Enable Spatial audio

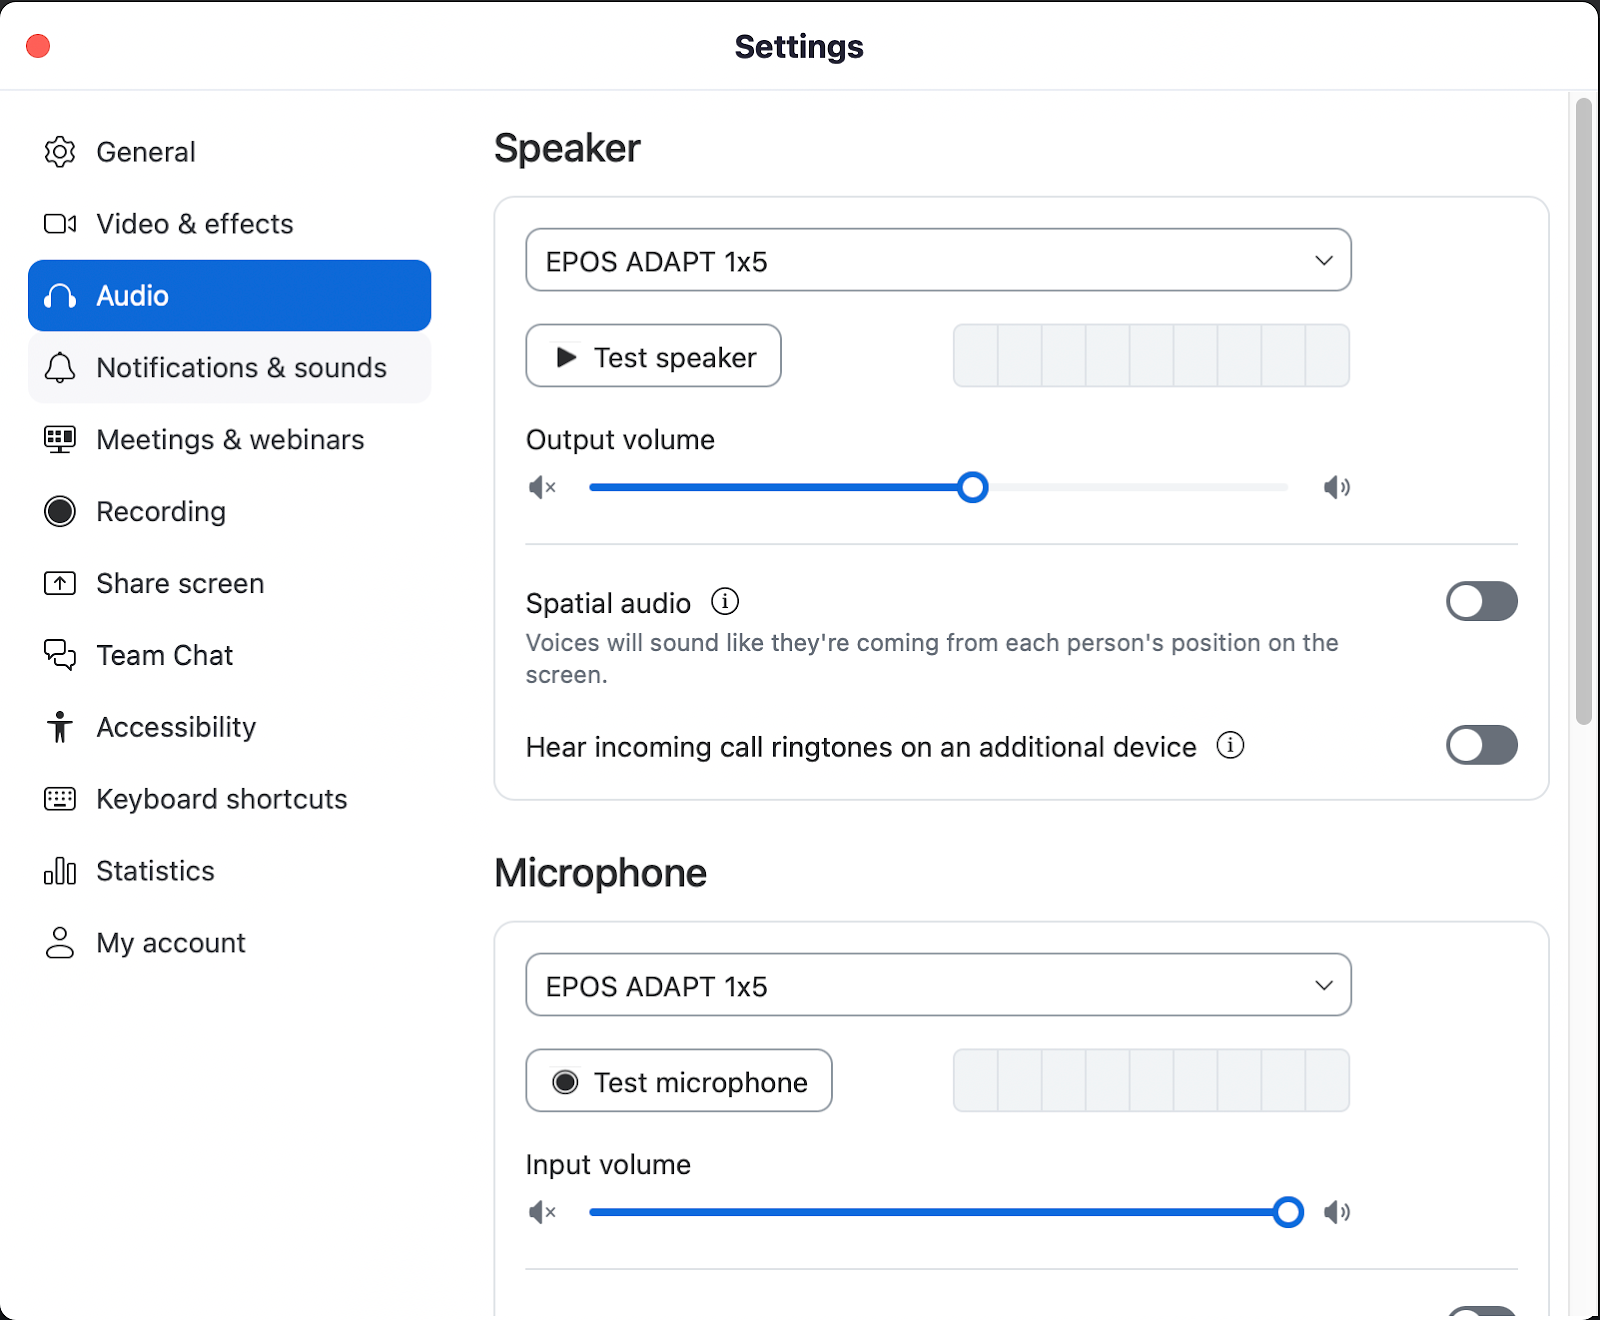1481,601
